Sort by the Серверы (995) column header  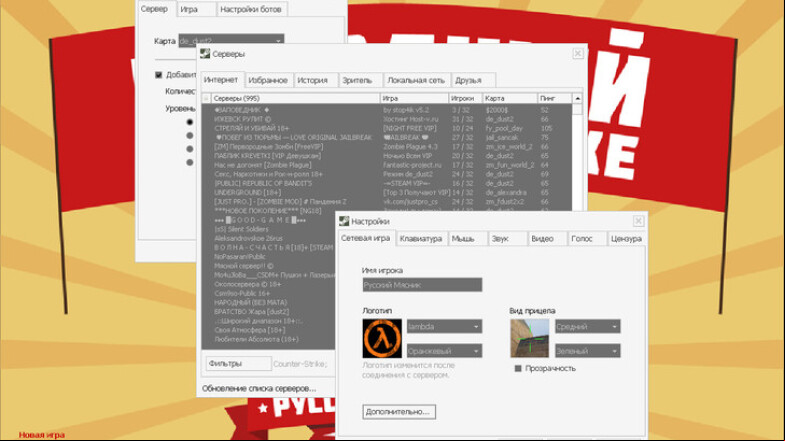pos(295,98)
